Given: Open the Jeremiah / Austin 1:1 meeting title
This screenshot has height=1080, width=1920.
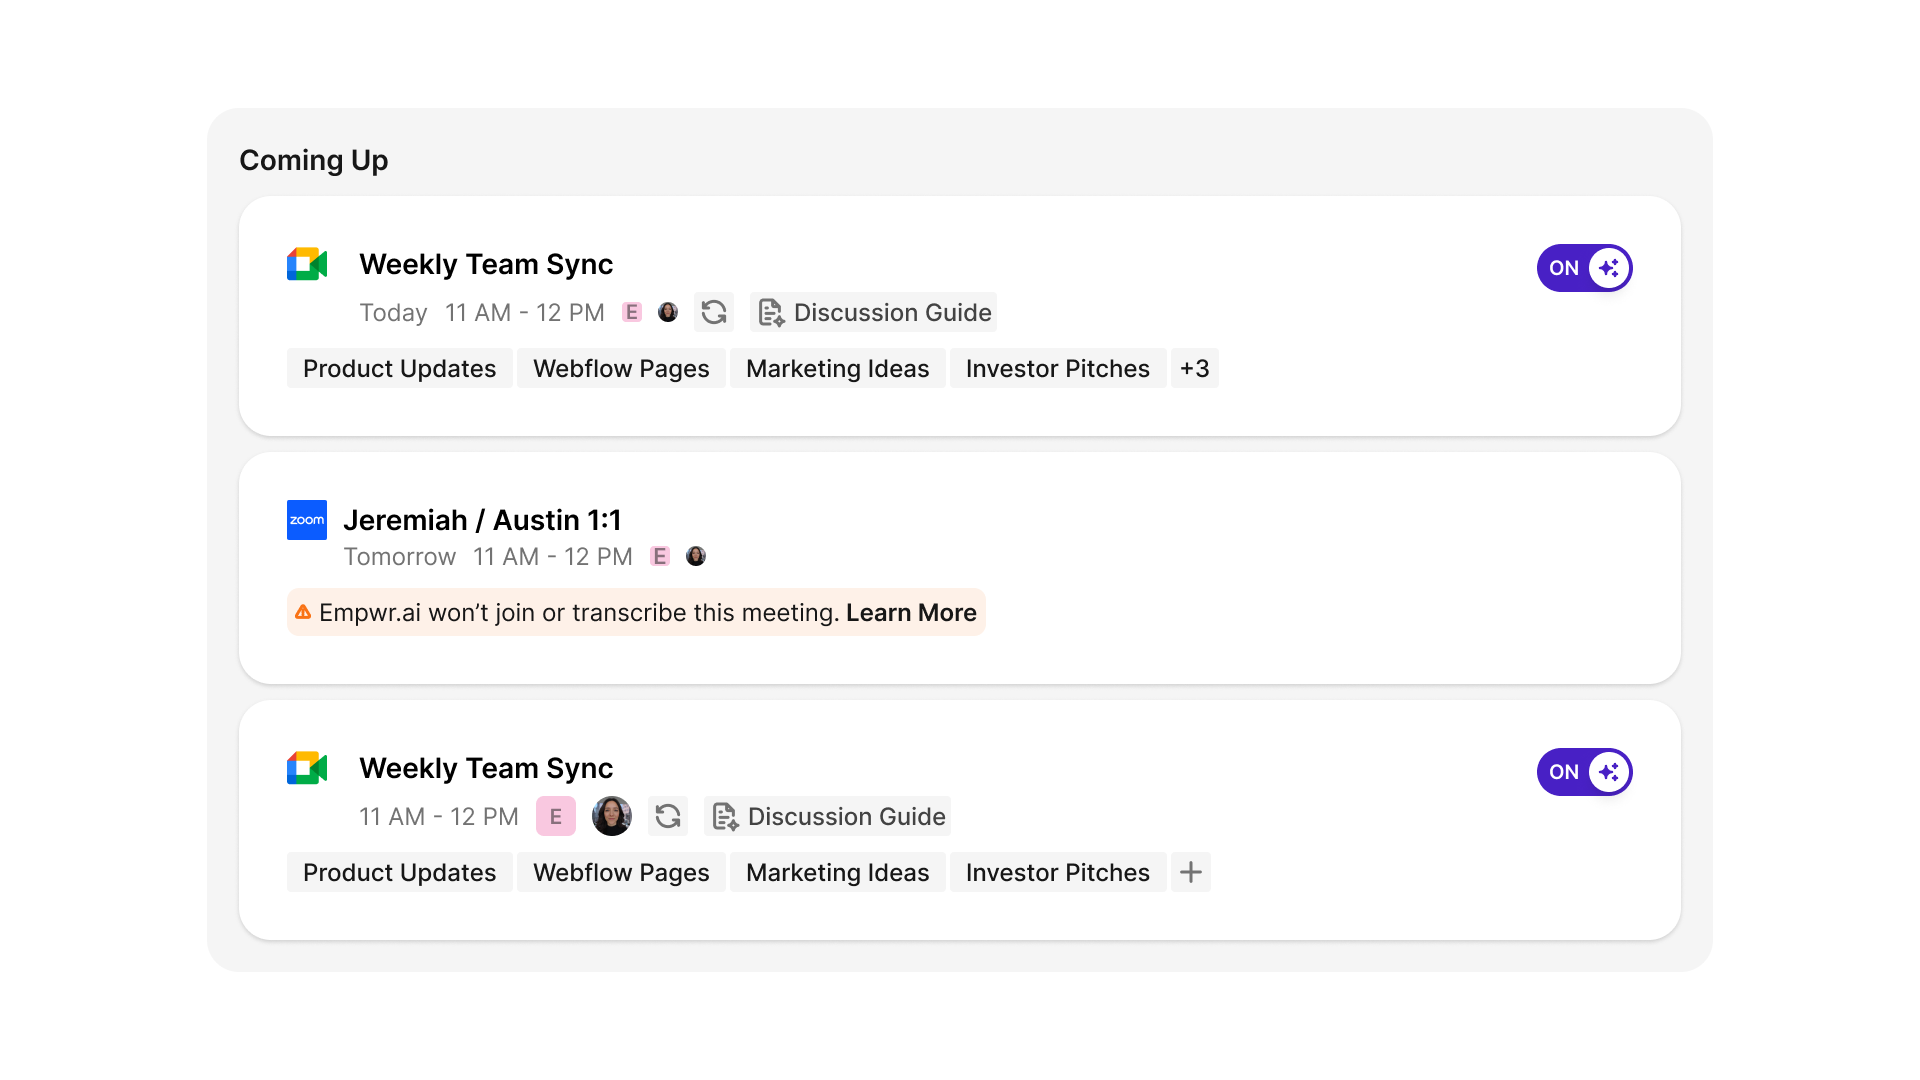Looking at the screenshot, I should 482,520.
